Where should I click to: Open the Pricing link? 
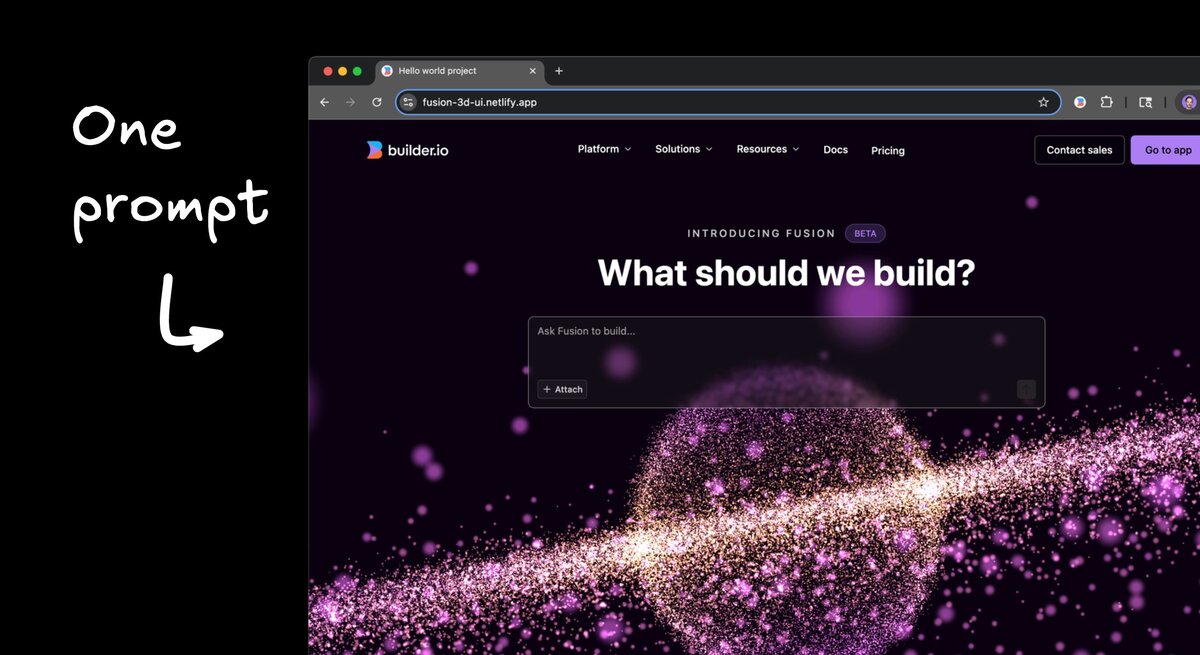888,151
